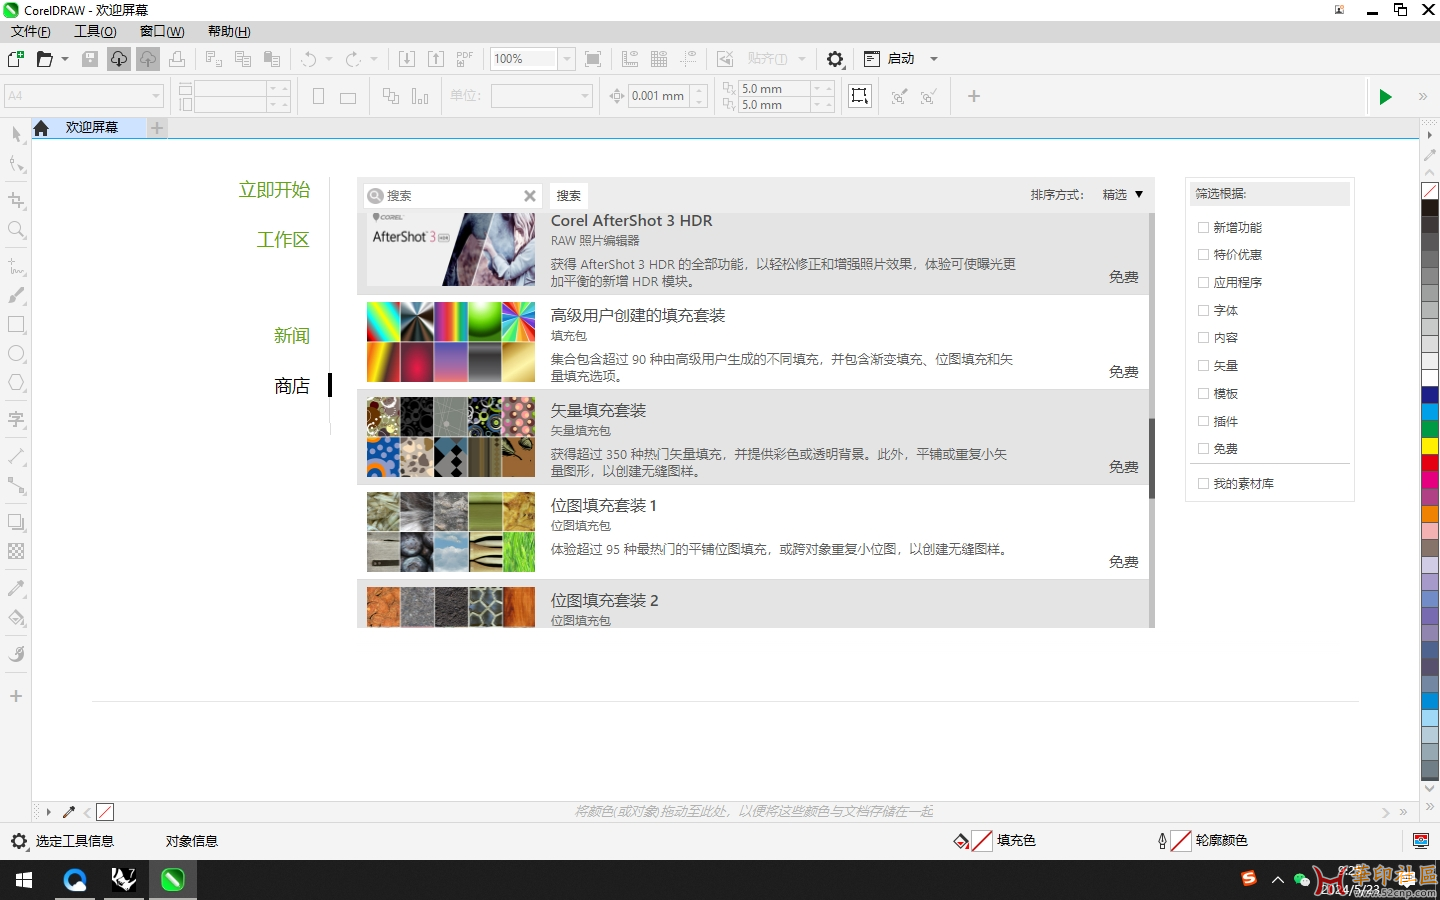
Task: Go to 新闻 section
Action: click(x=292, y=336)
